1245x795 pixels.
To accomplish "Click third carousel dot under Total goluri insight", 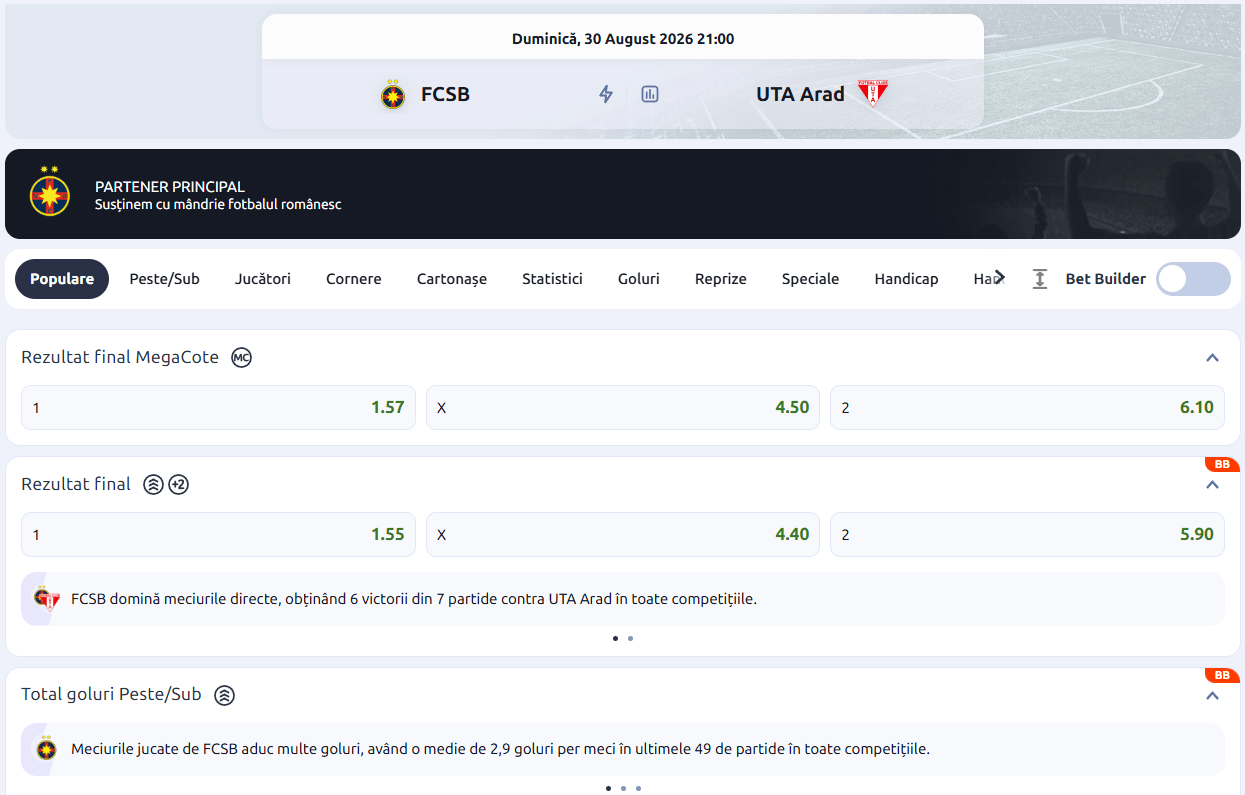I will (638, 788).
